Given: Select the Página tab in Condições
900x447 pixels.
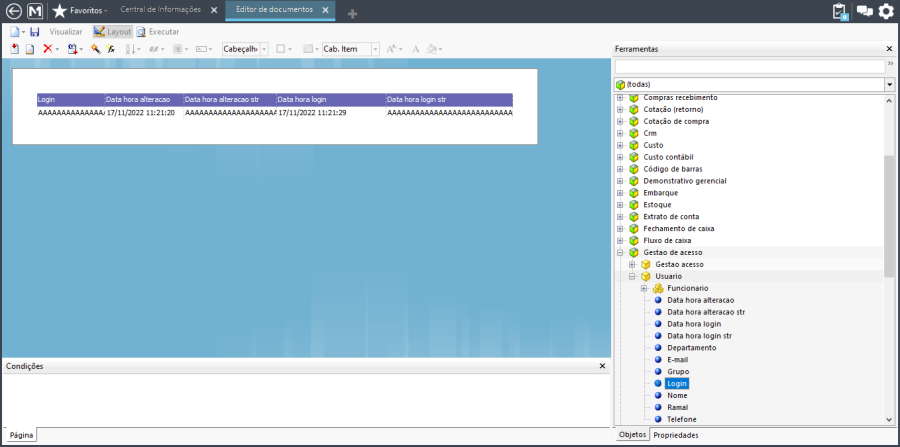Looking at the screenshot, I should point(21,436).
